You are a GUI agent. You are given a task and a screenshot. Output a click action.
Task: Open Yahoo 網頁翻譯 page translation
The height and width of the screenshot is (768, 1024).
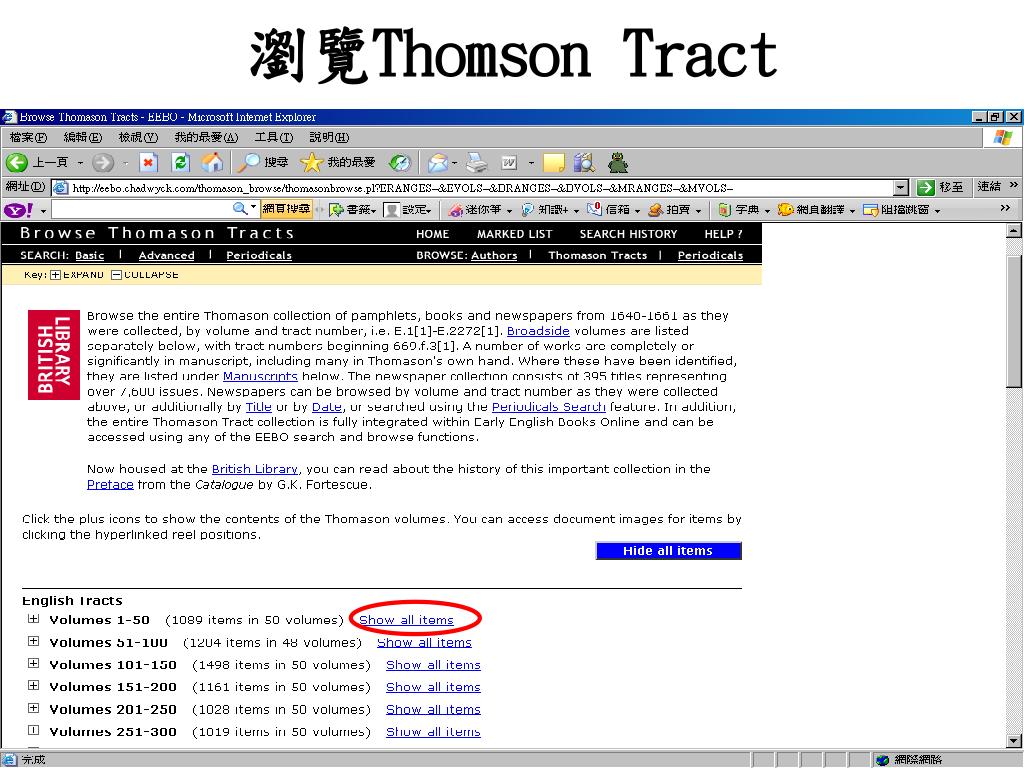click(816, 210)
